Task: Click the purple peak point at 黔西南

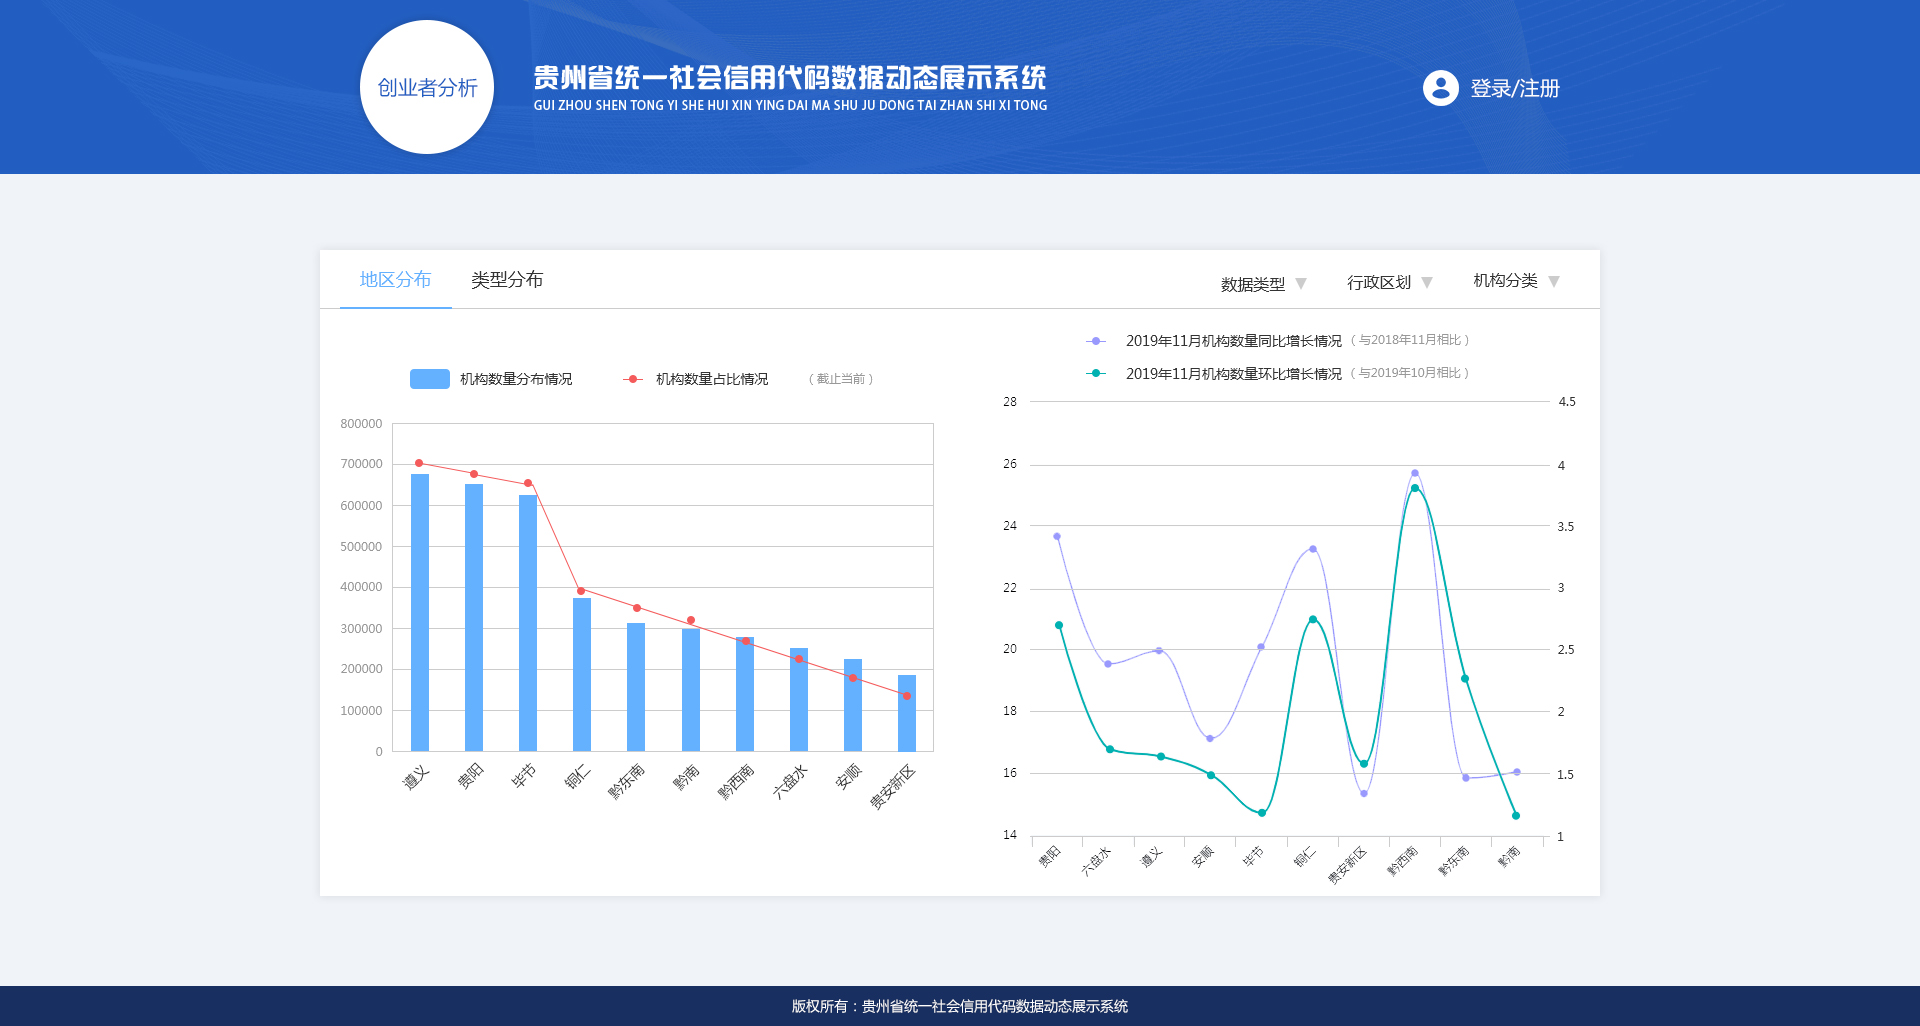Action: coord(1414,473)
